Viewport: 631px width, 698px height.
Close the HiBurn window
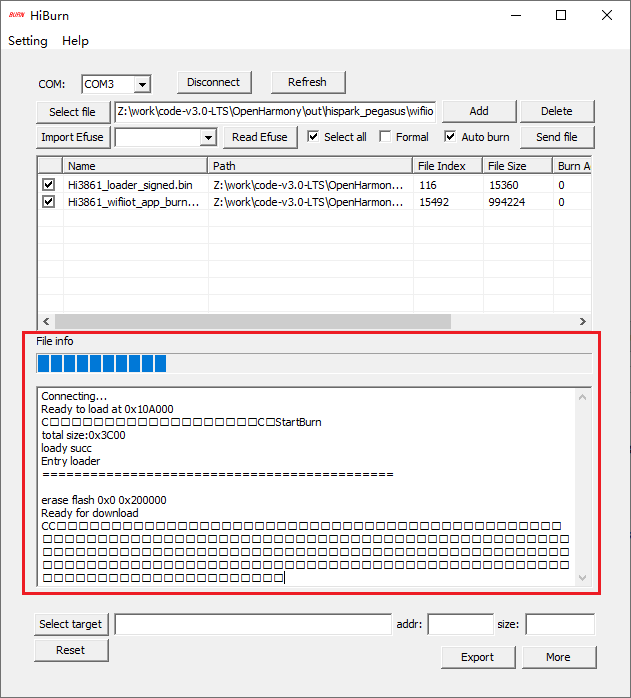coord(607,16)
